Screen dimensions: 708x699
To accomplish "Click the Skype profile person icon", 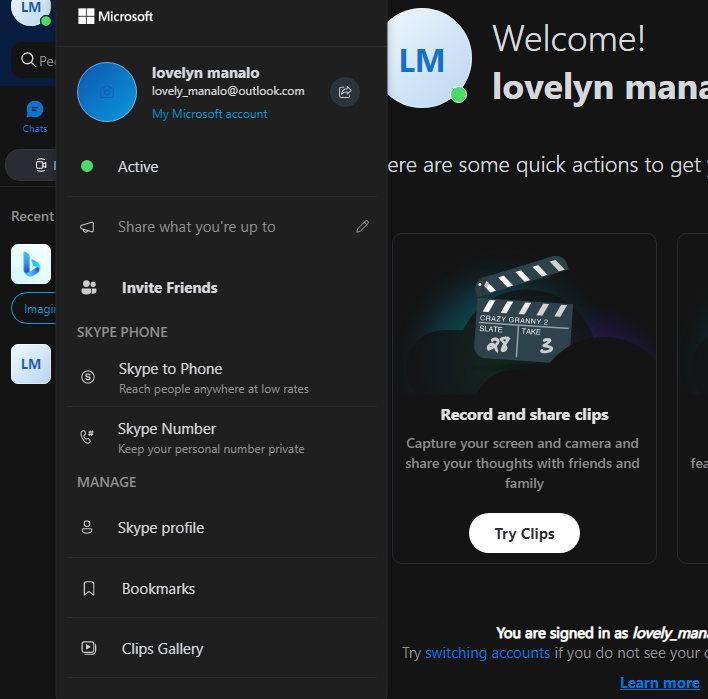I will [x=87, y=527].
